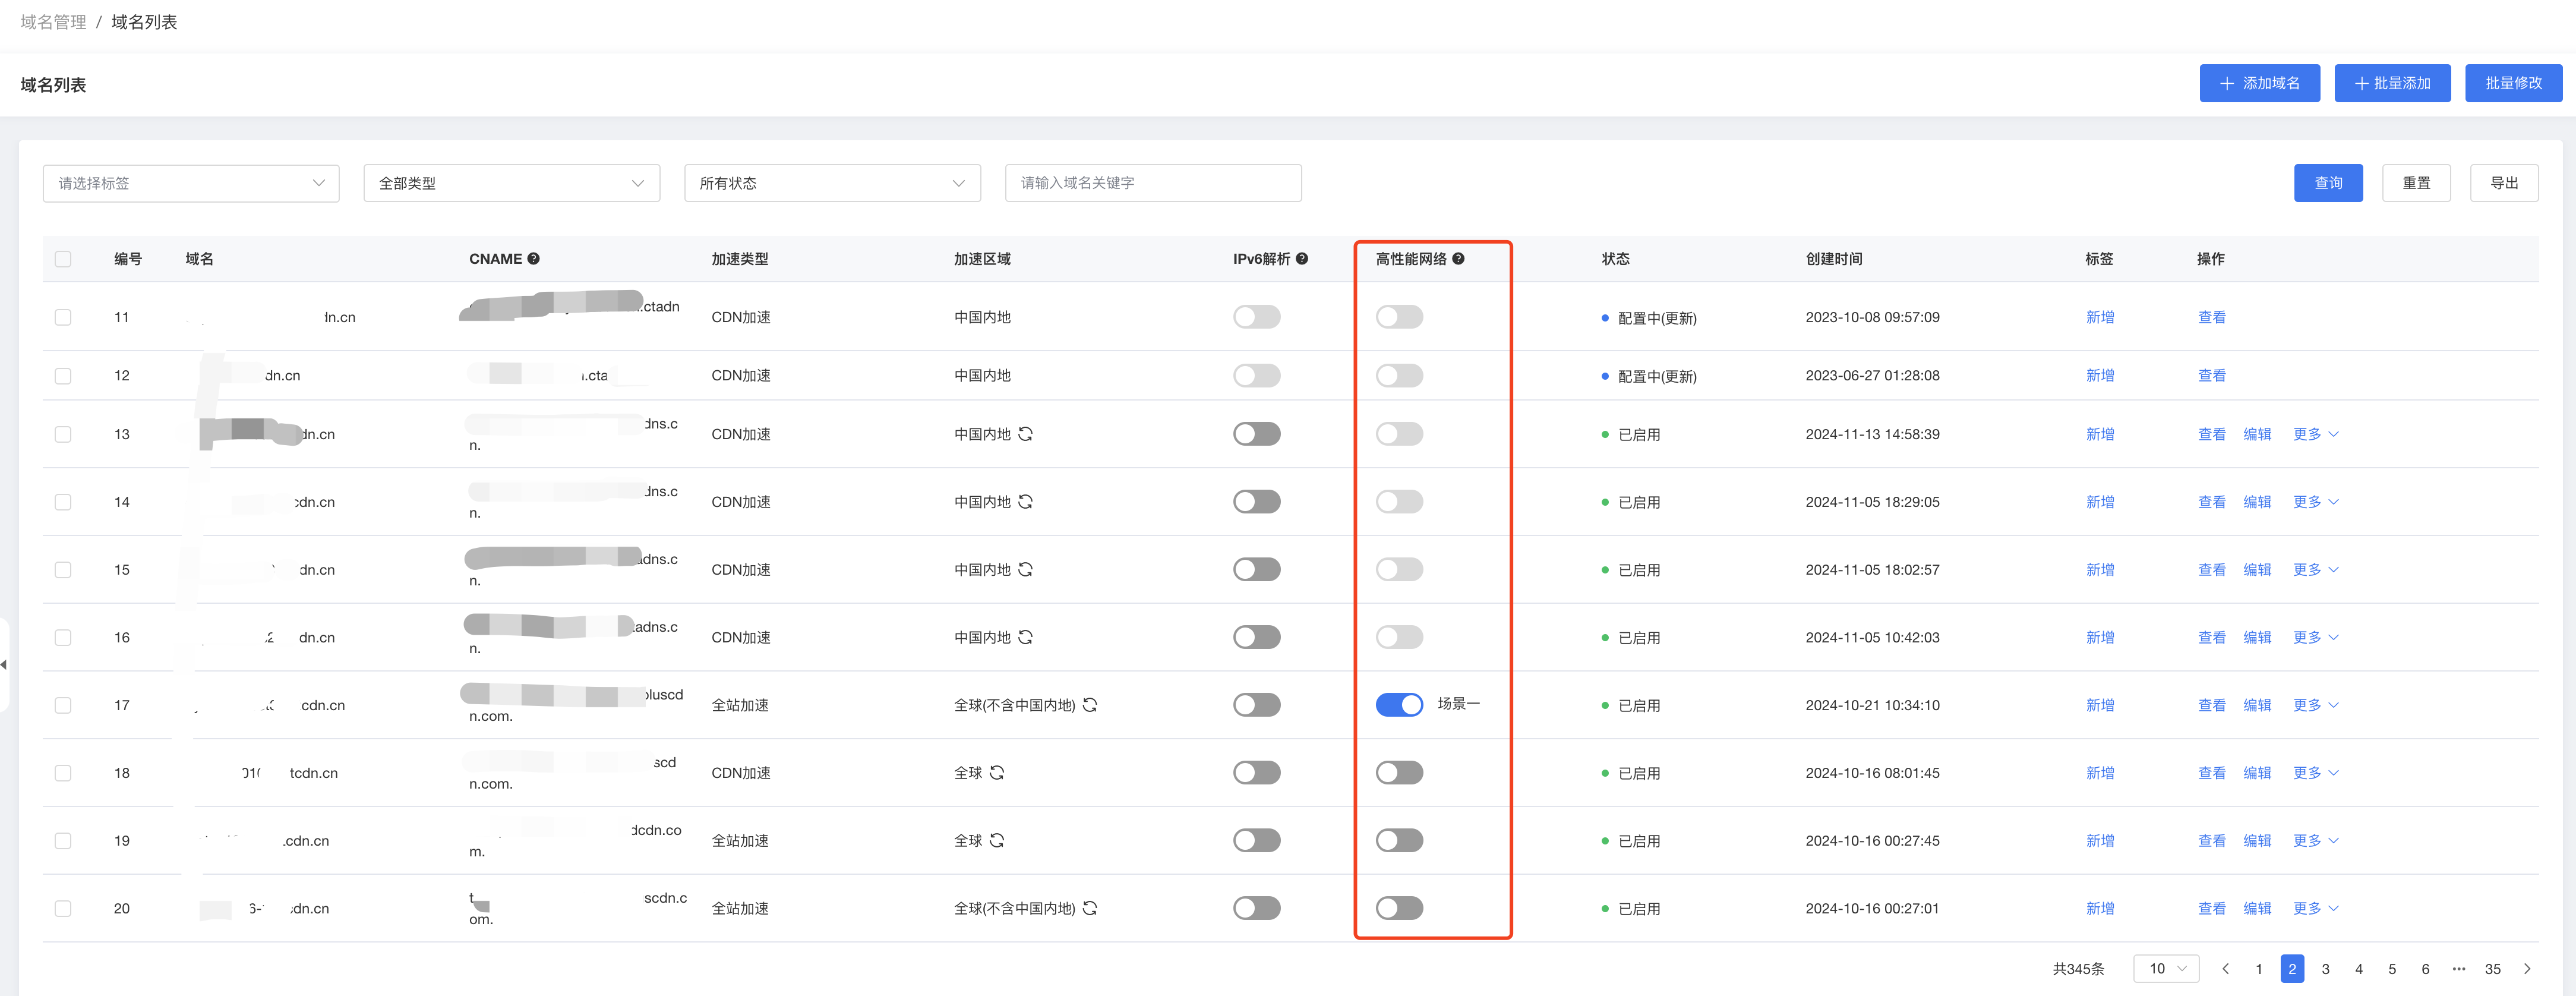
Task: Click 编辑 link for row 18
Action: 2257,773
